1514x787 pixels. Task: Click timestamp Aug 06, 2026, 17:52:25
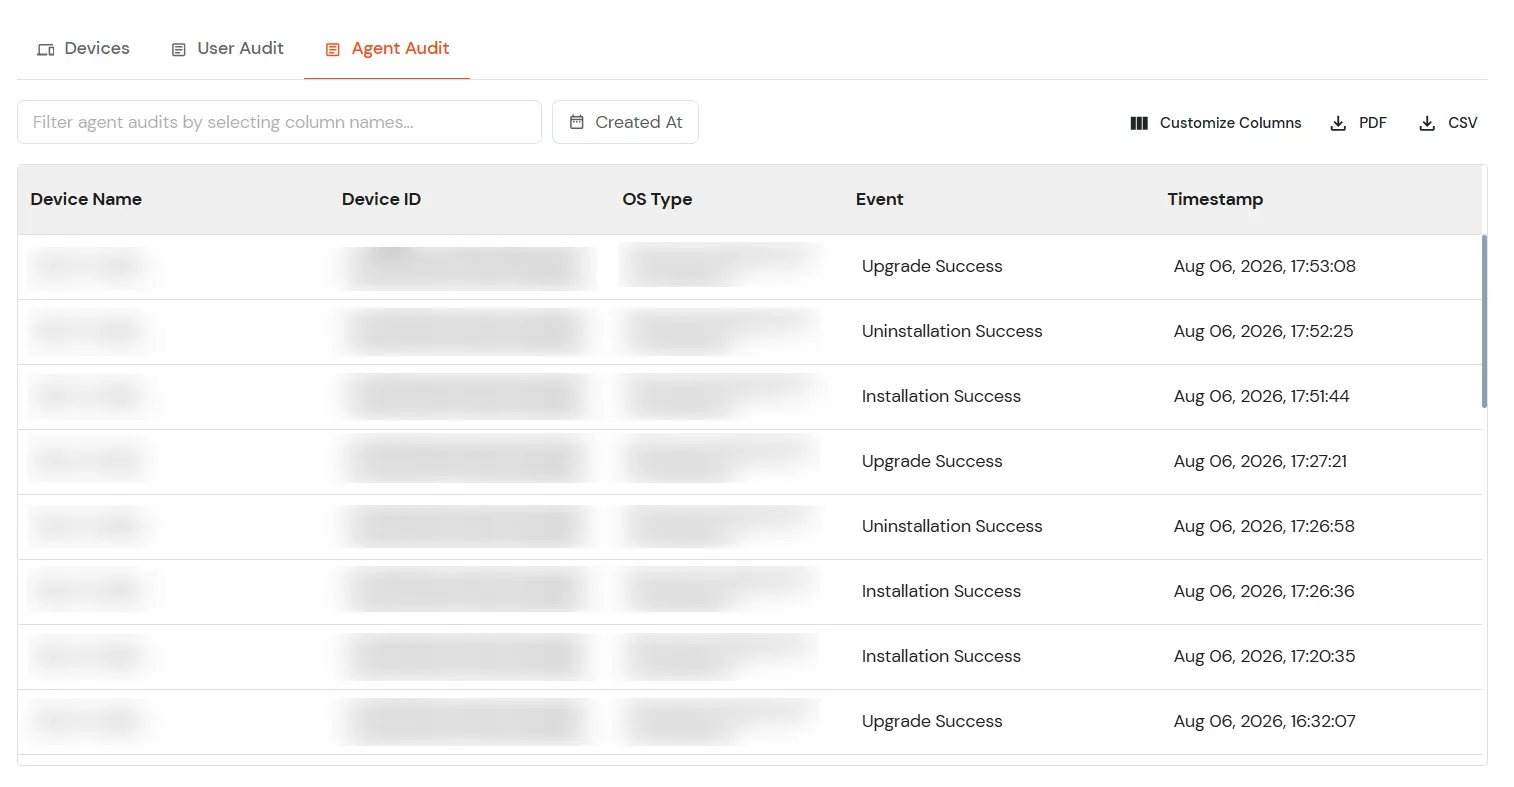[1263, 331]
